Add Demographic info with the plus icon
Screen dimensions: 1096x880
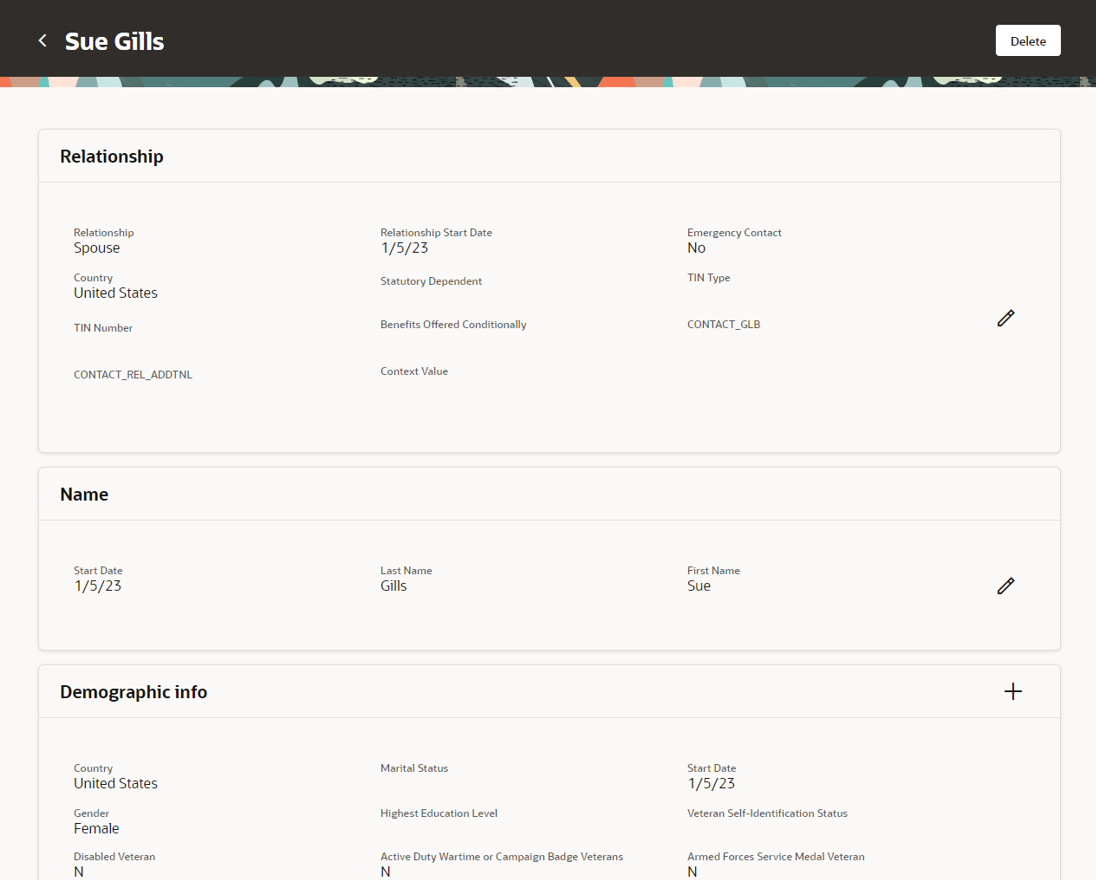point(1013,691)
